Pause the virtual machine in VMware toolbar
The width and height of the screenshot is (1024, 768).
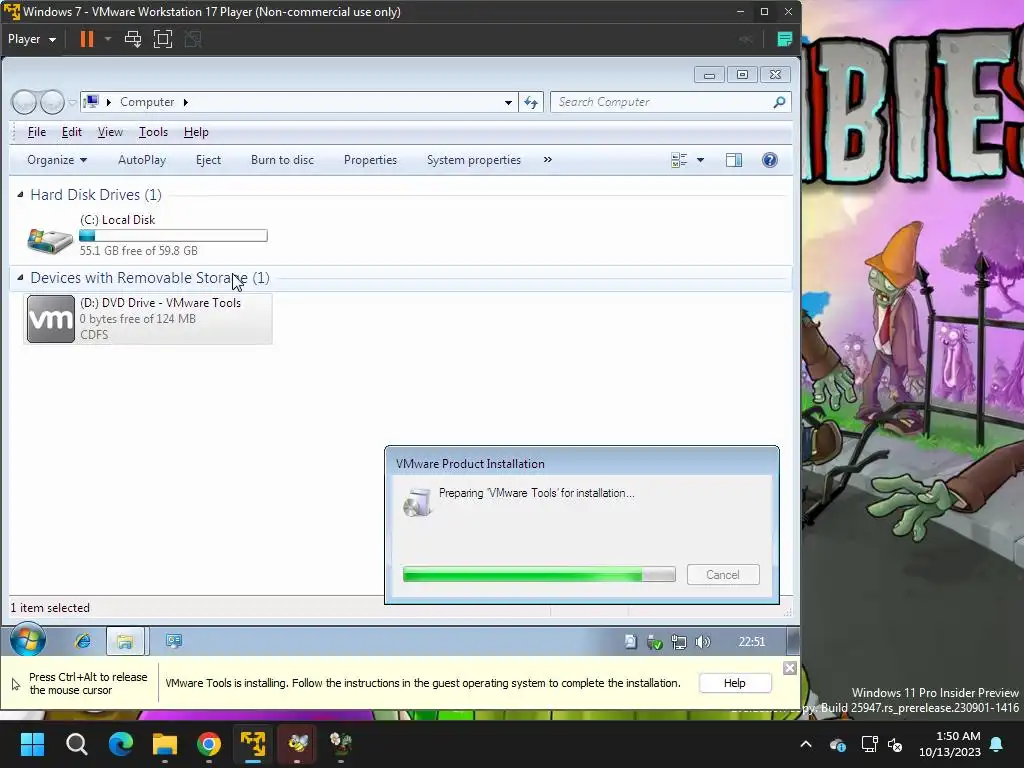(x=86, y=39)
